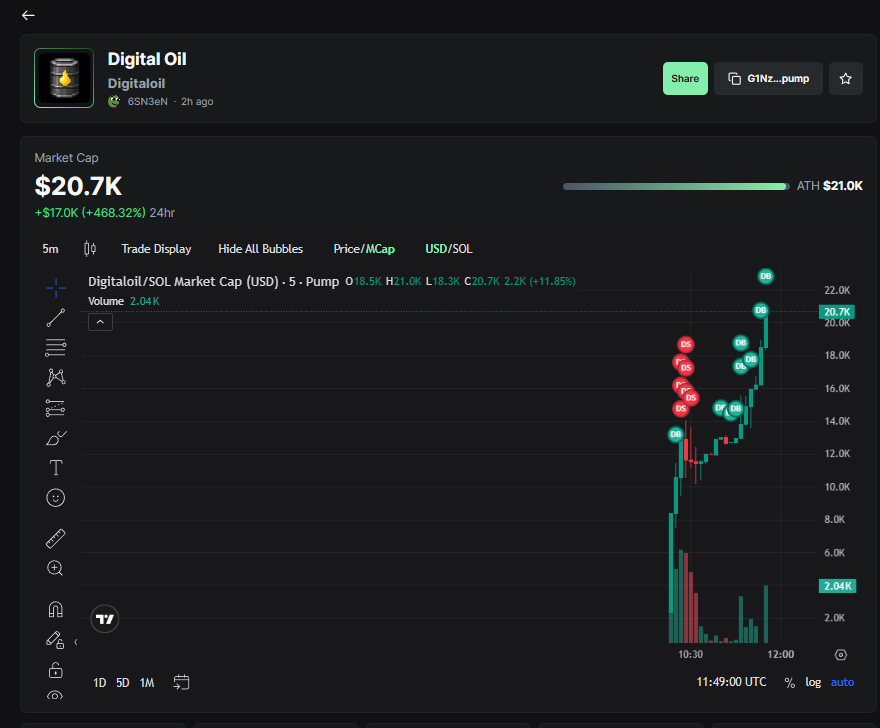Toggle log scale mode
This screenshot has width=880, height=728.
coord(813,682)
